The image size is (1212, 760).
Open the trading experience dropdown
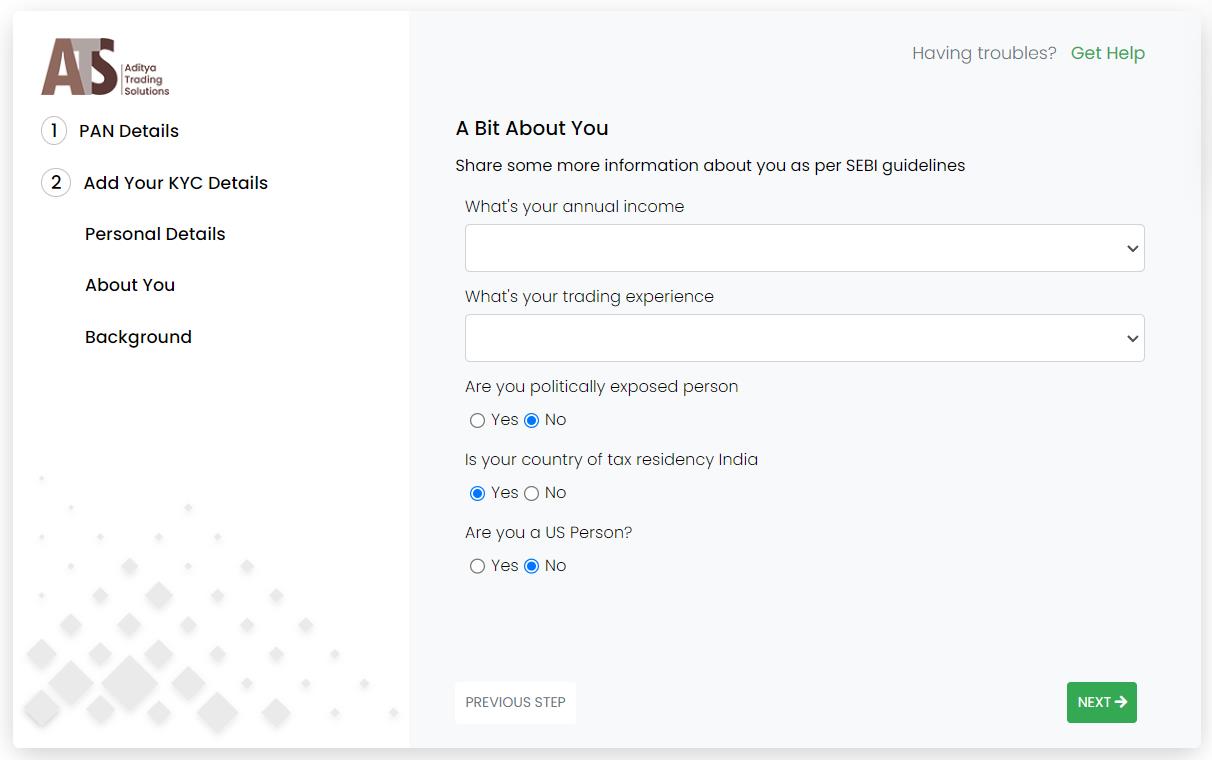[x=805, y=338]
